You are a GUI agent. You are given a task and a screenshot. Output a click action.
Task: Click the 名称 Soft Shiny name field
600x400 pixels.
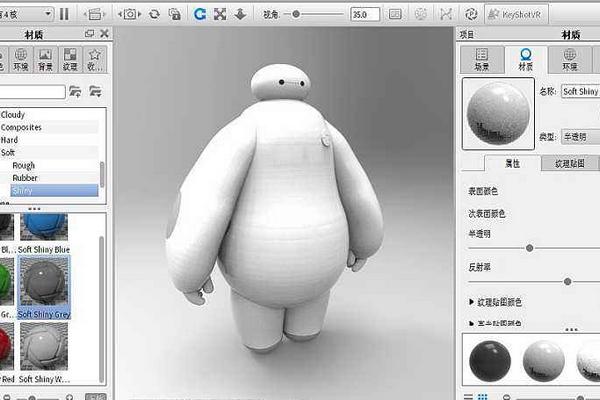580,91
